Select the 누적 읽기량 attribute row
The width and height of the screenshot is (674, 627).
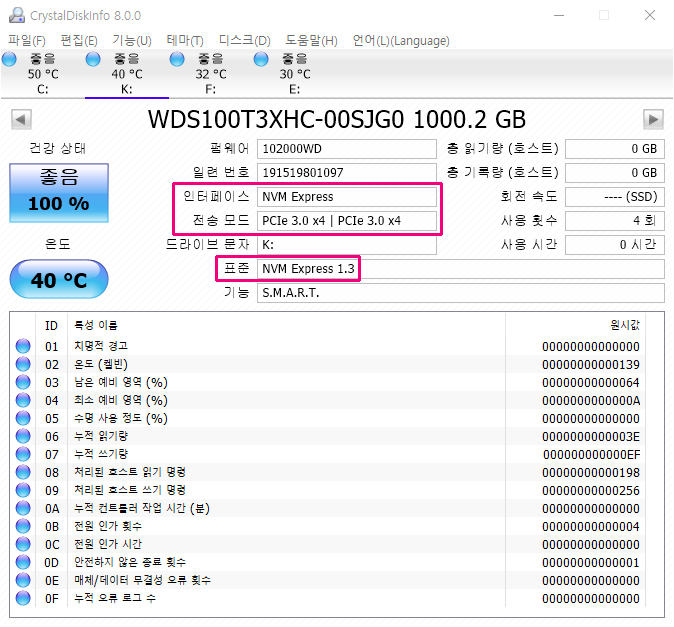[328, 436]
